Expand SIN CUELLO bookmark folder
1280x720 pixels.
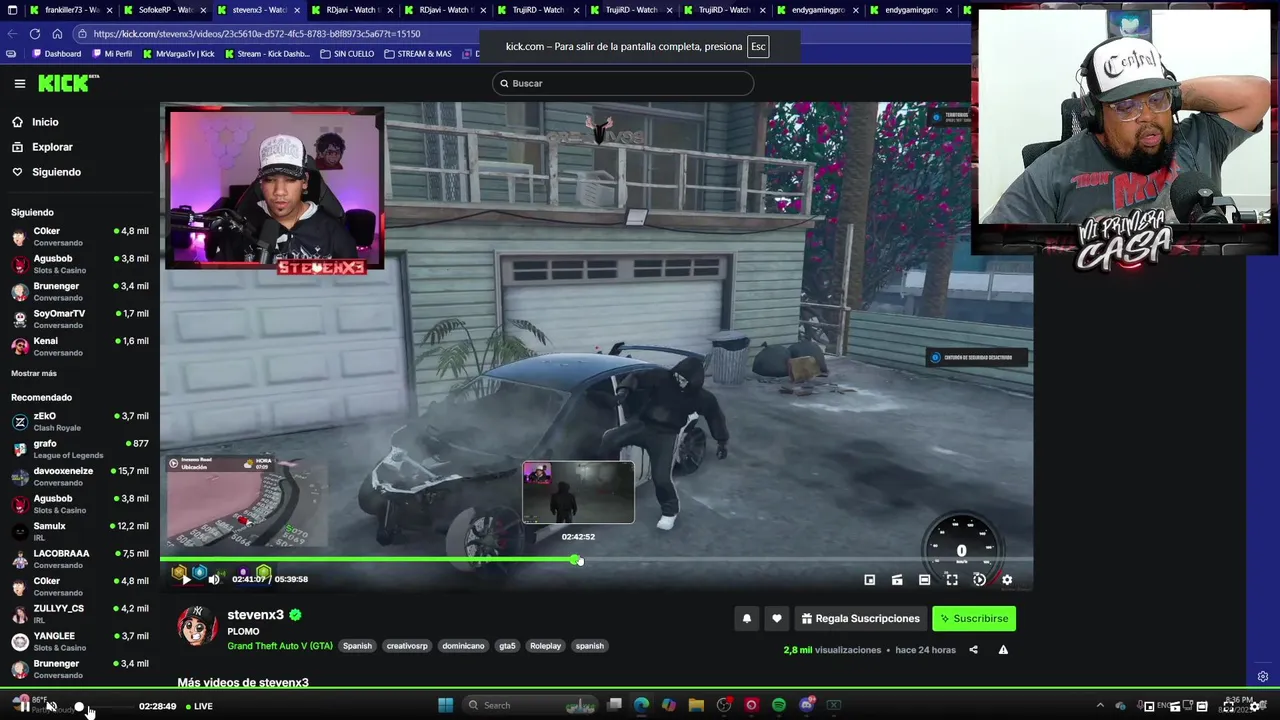(347, 54)
